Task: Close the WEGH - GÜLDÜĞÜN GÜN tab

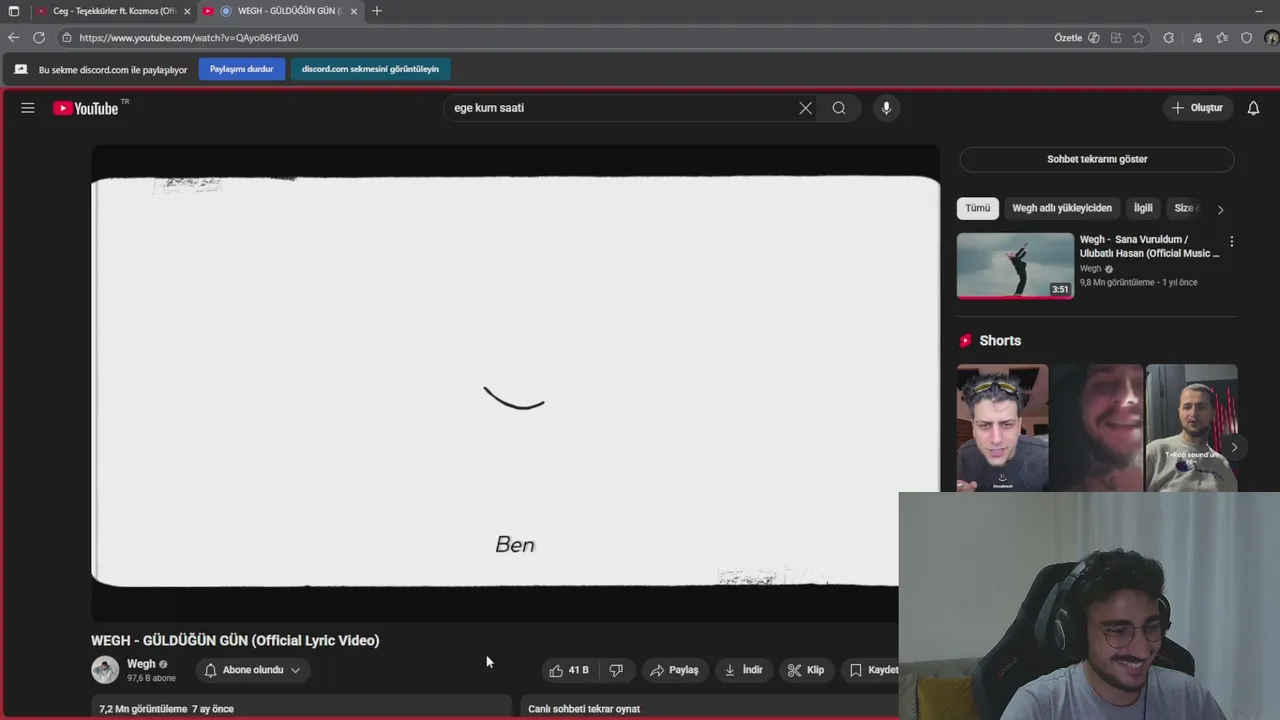Action: [353, 11]
